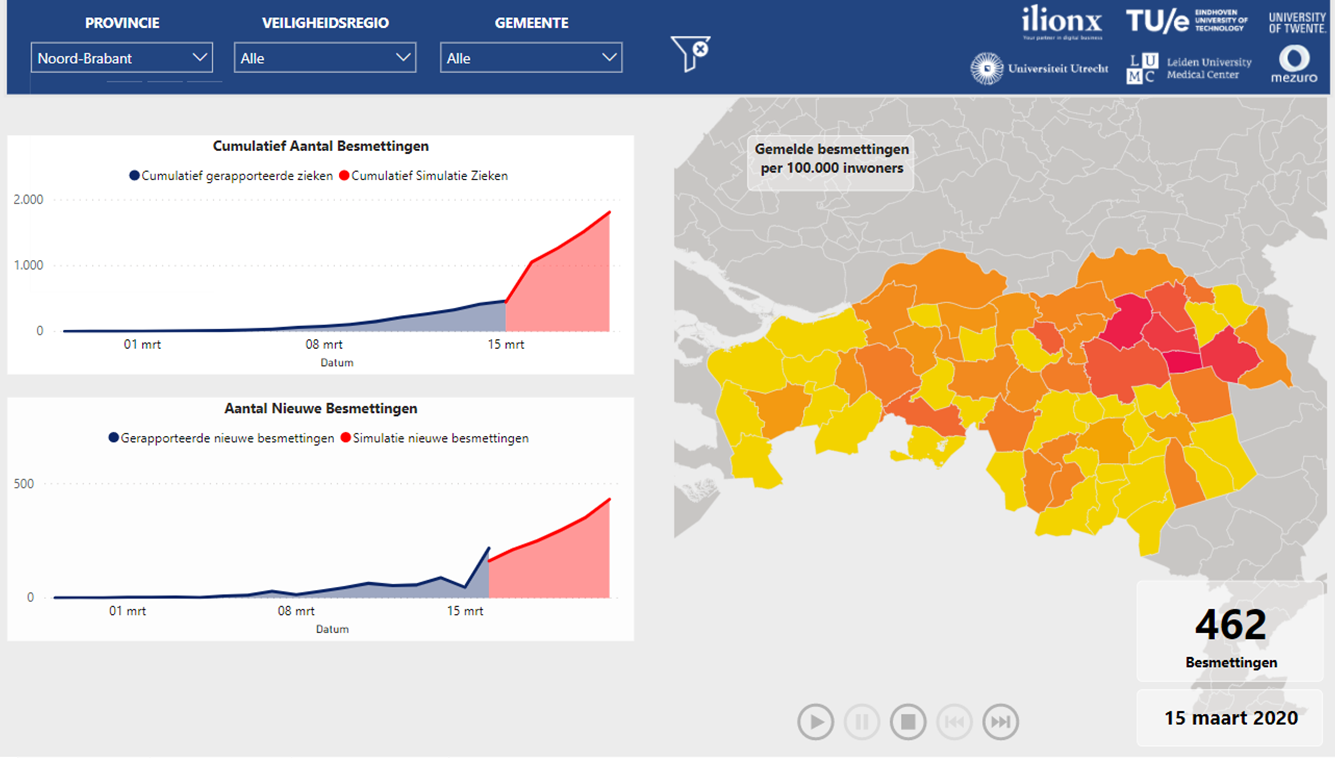Skip to previous date step
The image size is (1335, 758).
click(954, 721)
